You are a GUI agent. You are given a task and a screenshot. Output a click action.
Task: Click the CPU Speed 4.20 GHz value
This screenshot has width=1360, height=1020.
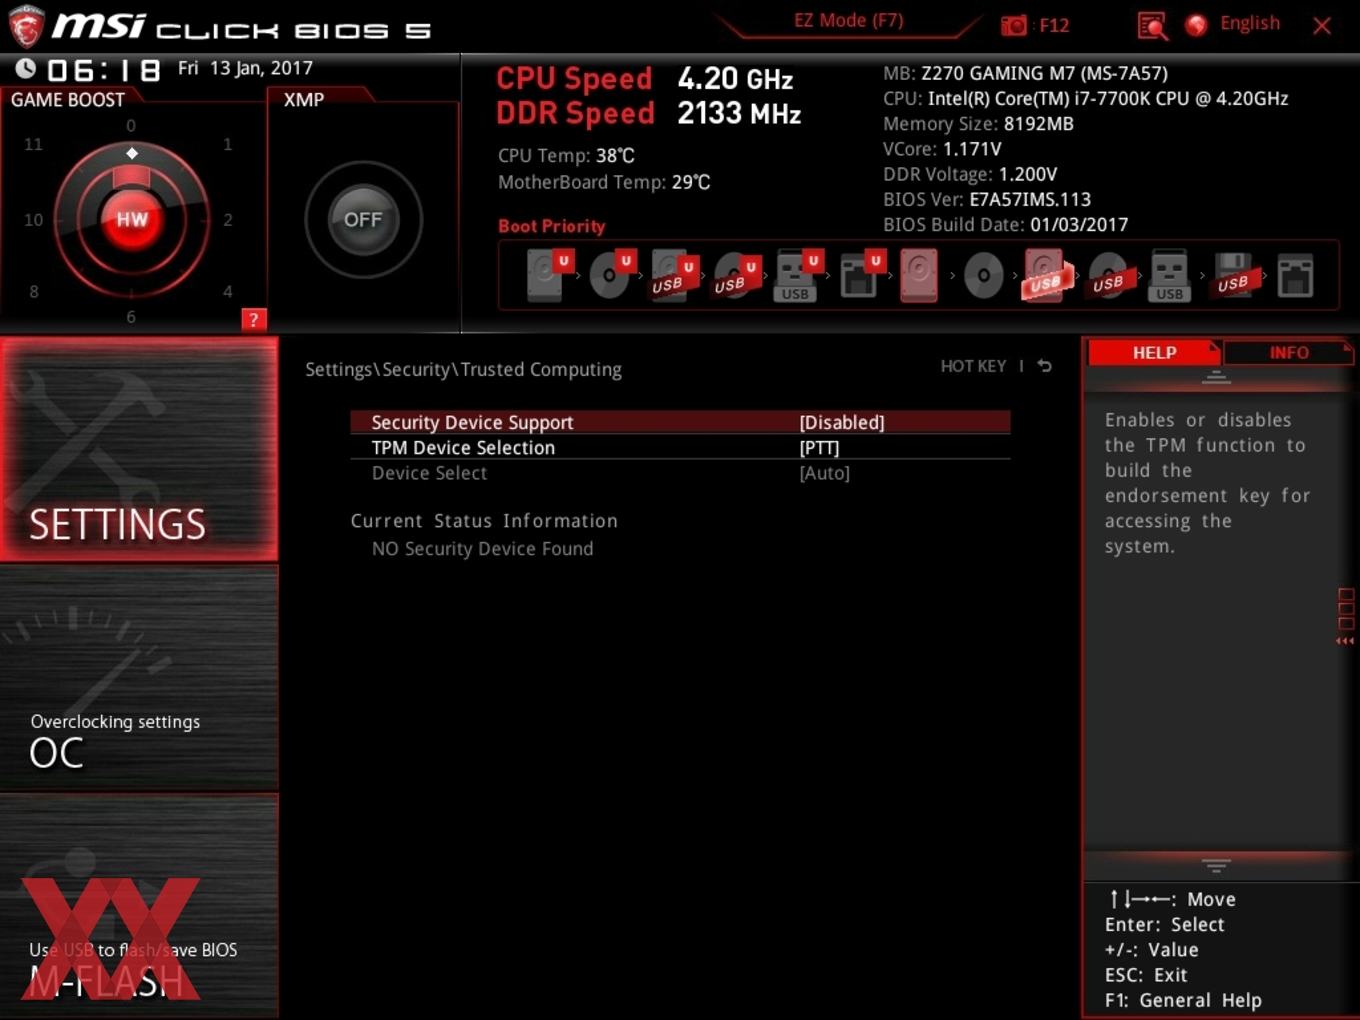pyautogui.click(x=735, y=78)
